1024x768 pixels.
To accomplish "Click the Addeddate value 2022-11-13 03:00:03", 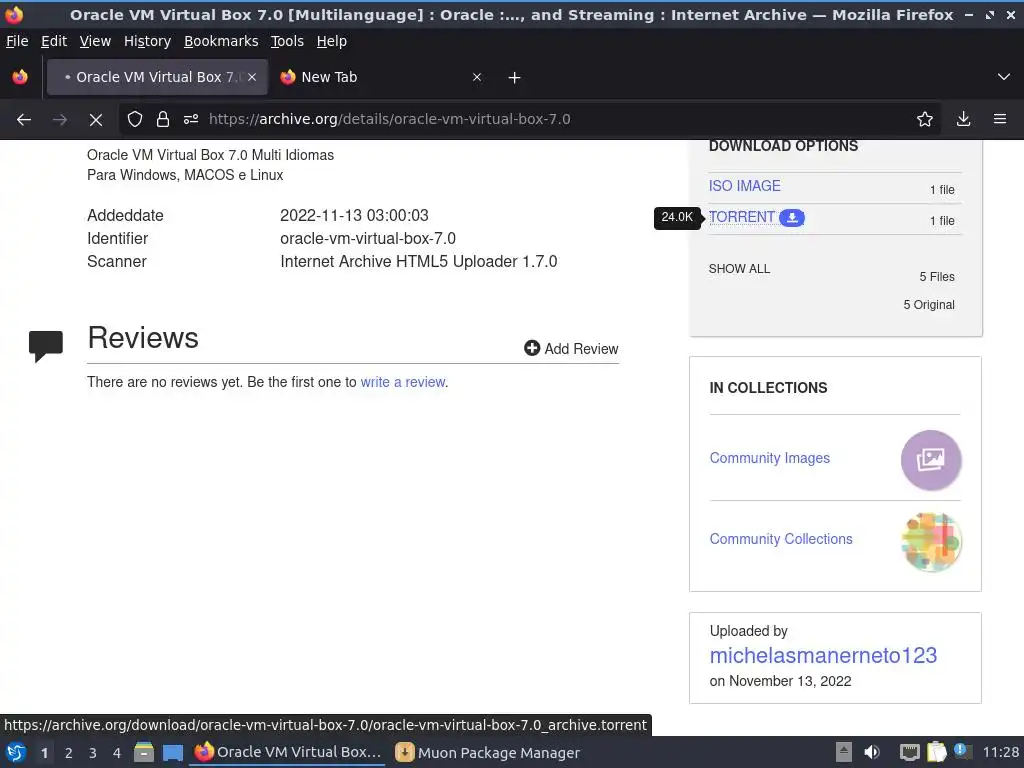I will pyautogui.click(x=354, y=216).
